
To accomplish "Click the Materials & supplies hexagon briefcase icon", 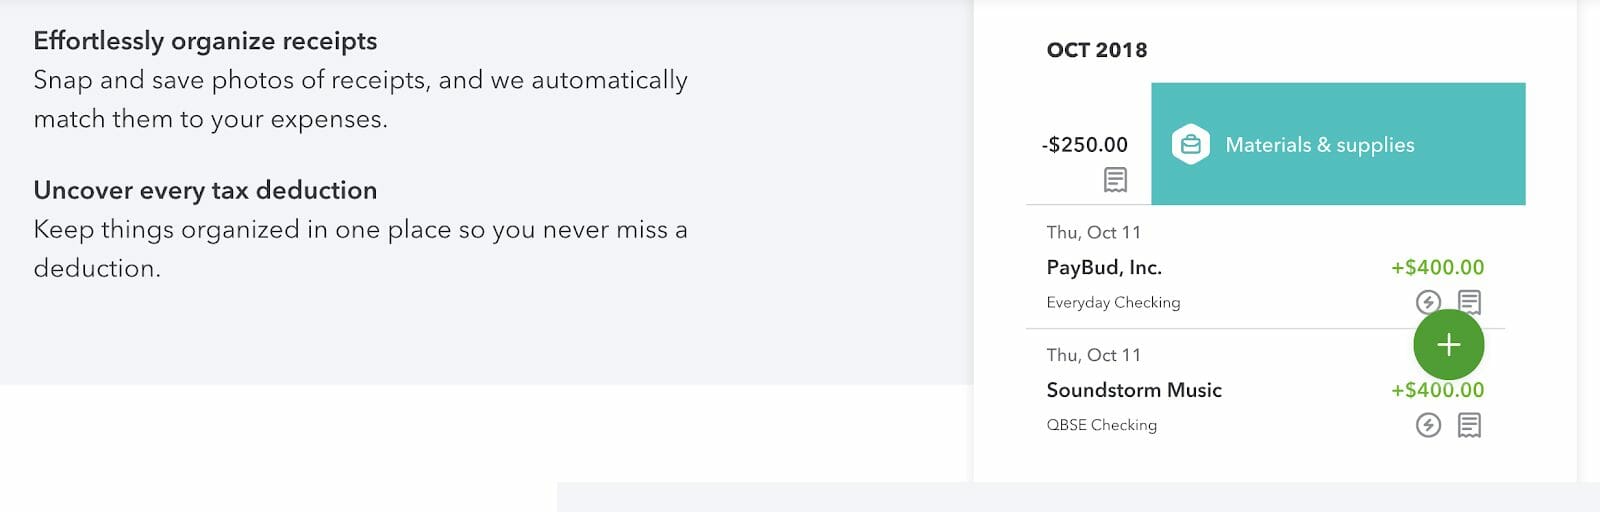I will click(x=1191, y=145).
